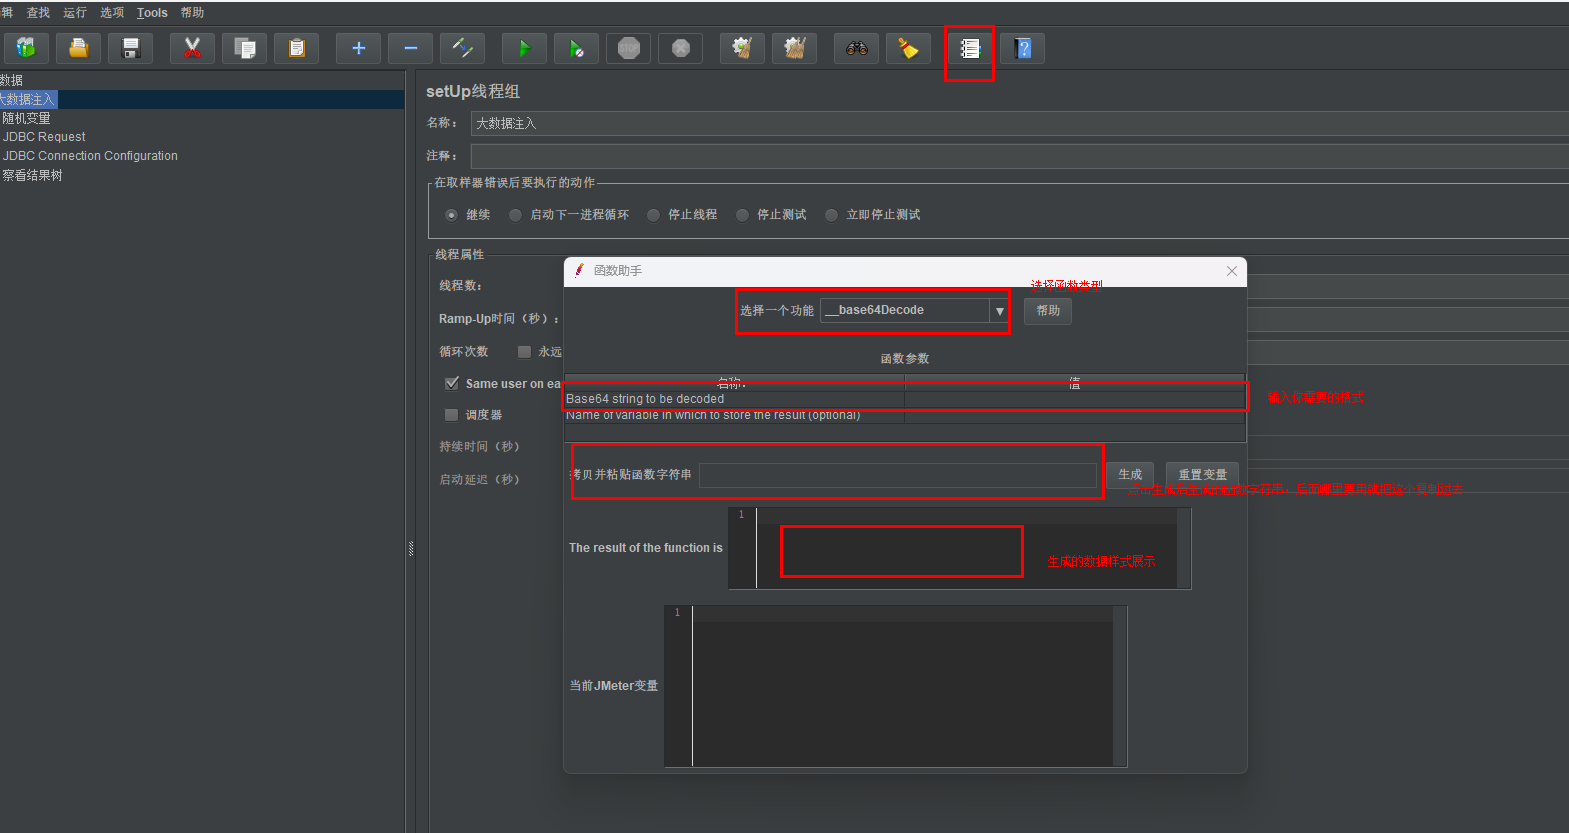The width and height of the screenshot is (1569, 833).
Task: Open a test plan via folder icon
Action: pos(78,48)
